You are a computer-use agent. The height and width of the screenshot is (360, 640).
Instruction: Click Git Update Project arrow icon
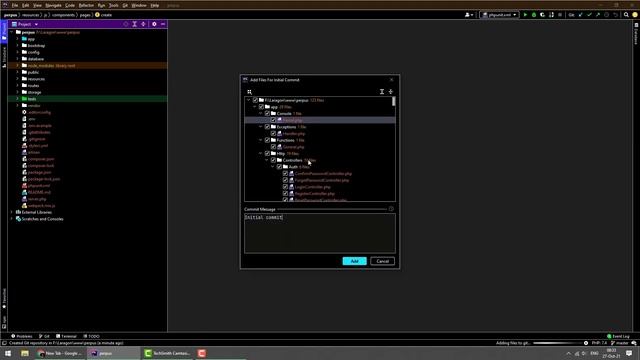(581, 15)
